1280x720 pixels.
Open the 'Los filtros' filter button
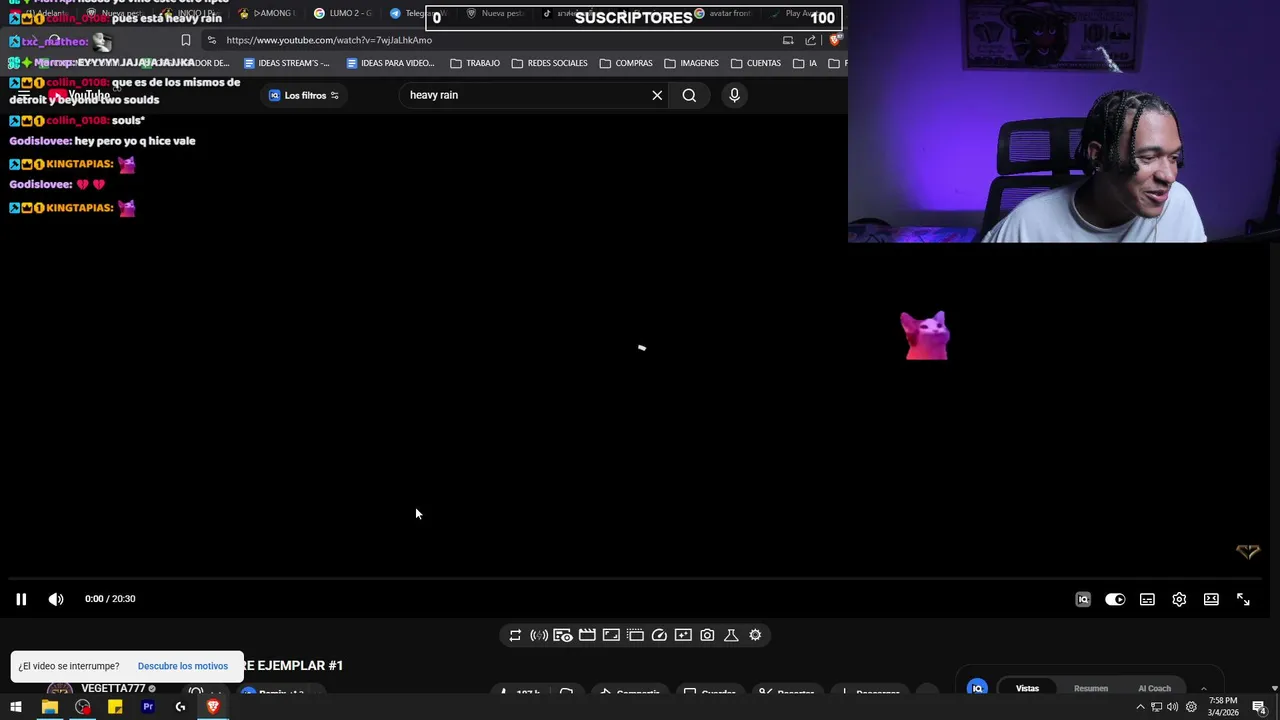click(304, 95)
